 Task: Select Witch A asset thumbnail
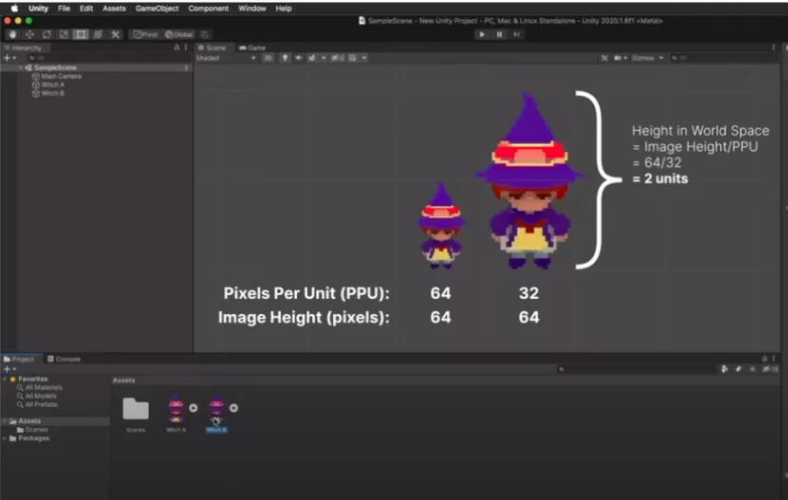[x=176, y=409]
